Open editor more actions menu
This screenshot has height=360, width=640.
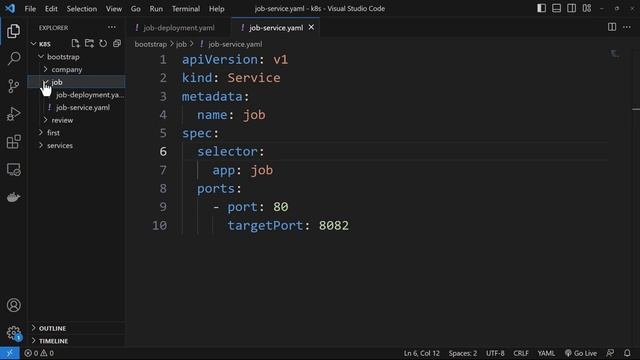[627, 27]
